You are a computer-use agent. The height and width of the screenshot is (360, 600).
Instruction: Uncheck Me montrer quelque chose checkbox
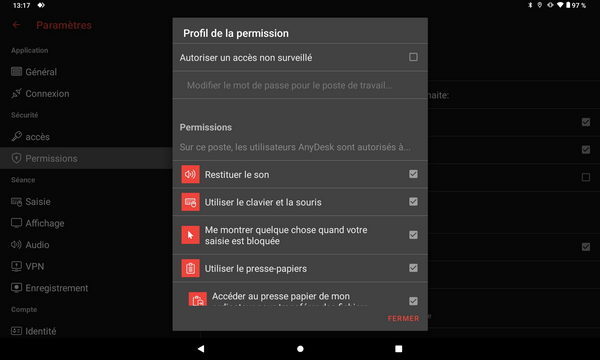click(x=413, y=235)
